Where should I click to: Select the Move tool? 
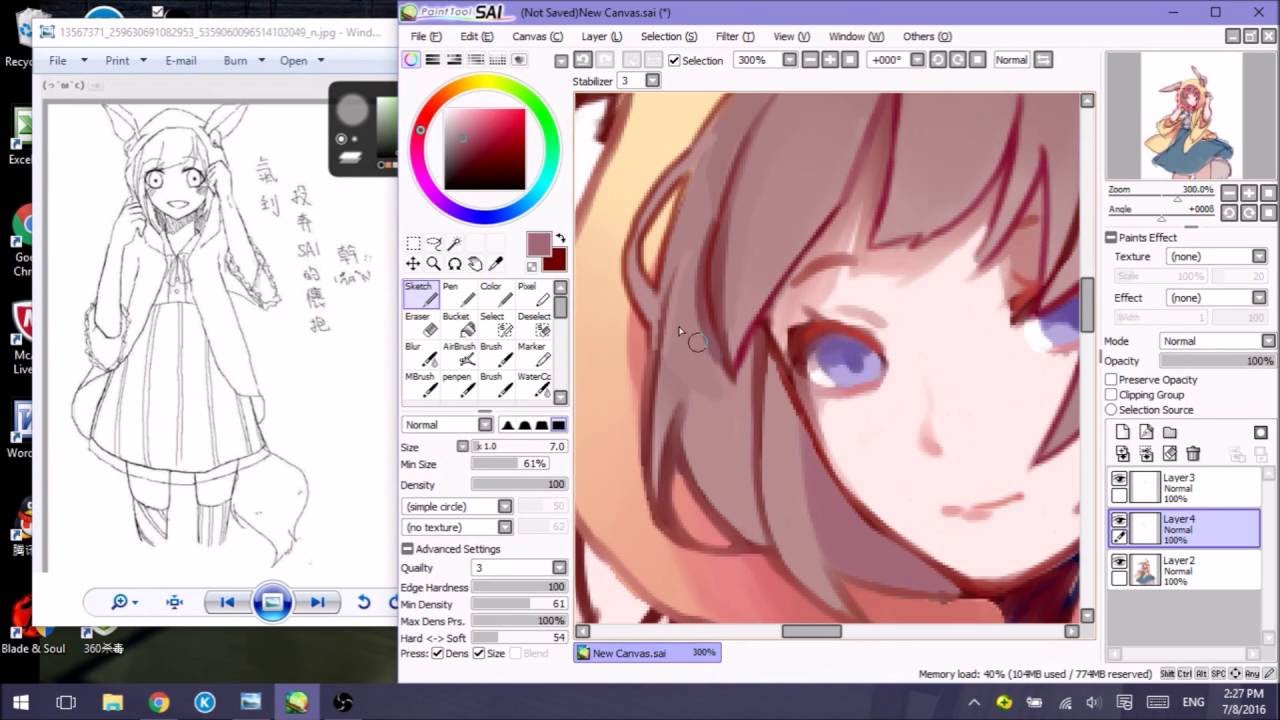[x=413, y=264]
